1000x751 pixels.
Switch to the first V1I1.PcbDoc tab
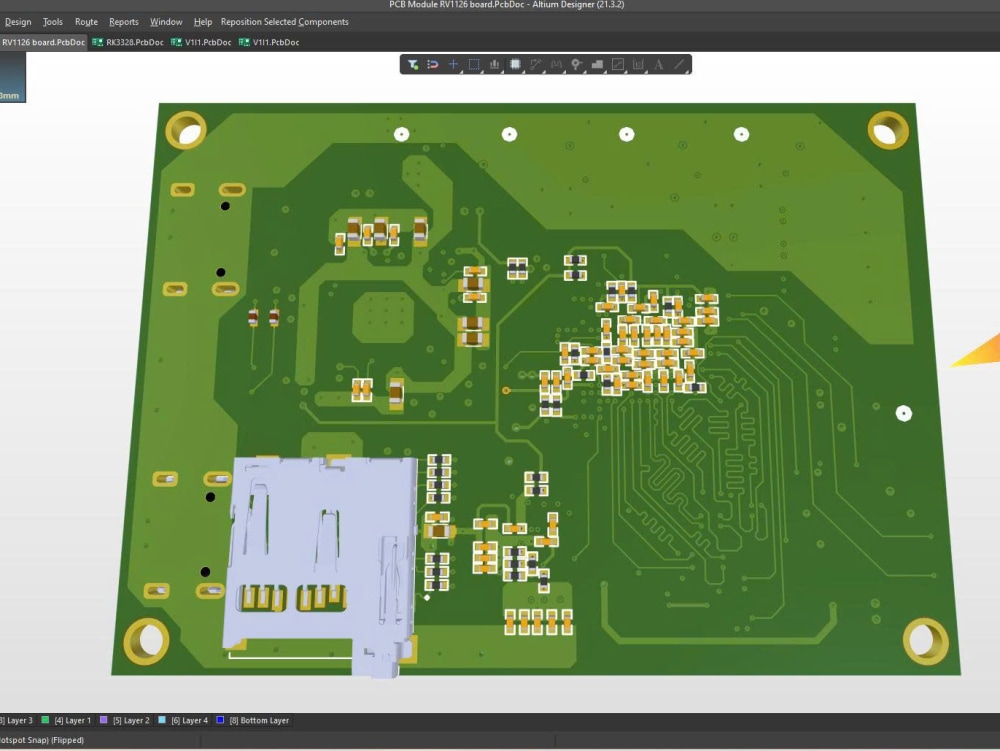tap(201, 42)
